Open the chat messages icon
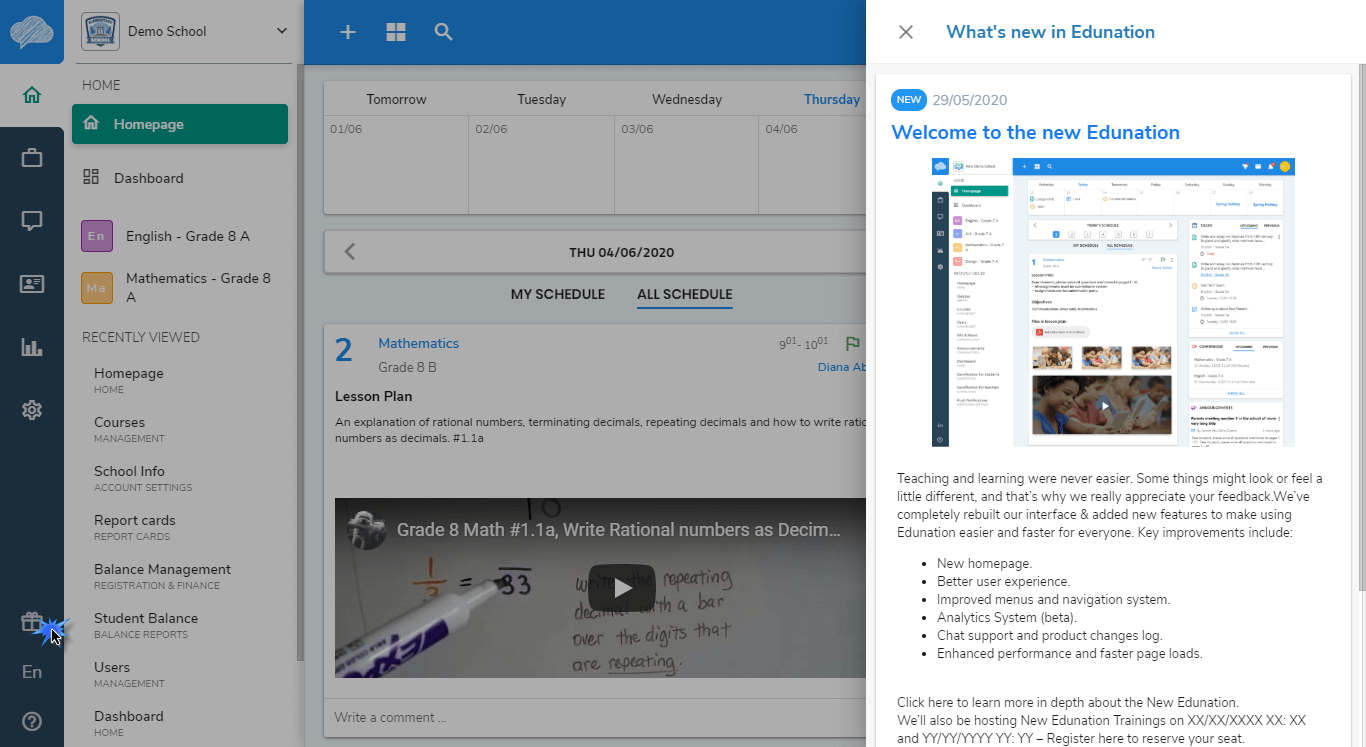This screenshot has width=1366, height=747. [x=32, y=221]
